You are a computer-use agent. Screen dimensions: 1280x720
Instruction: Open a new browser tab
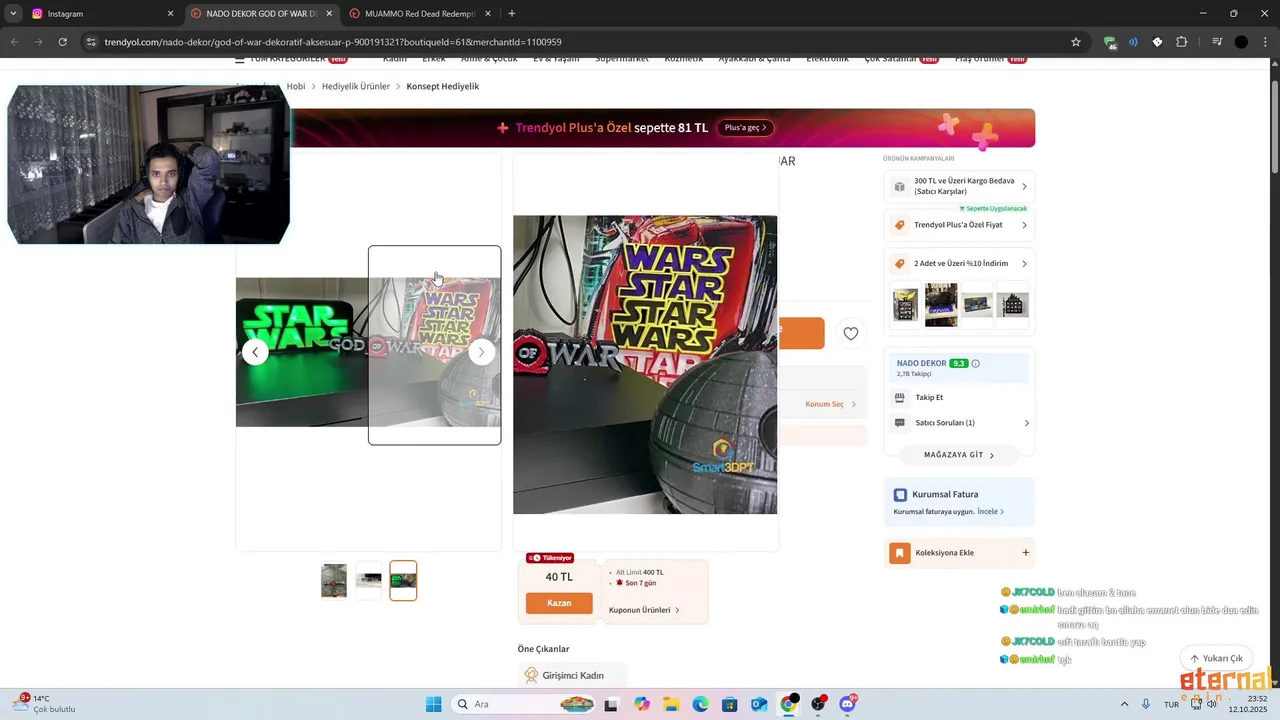tap(512, 13)
